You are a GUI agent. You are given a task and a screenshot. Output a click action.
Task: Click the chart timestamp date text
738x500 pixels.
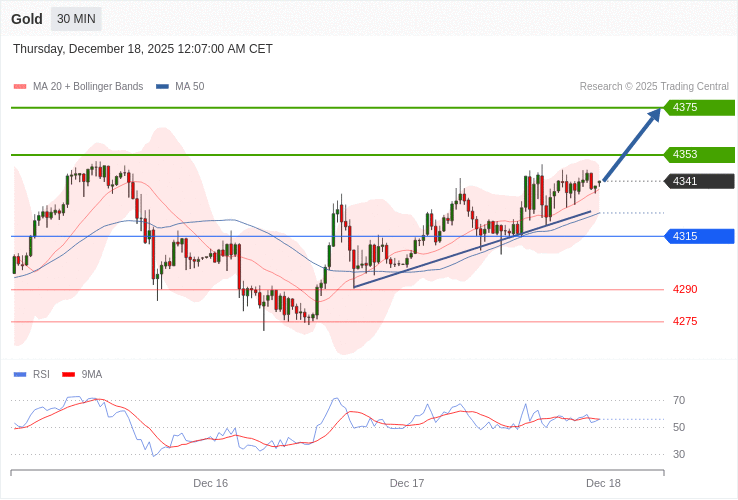(x=143, y=49)
